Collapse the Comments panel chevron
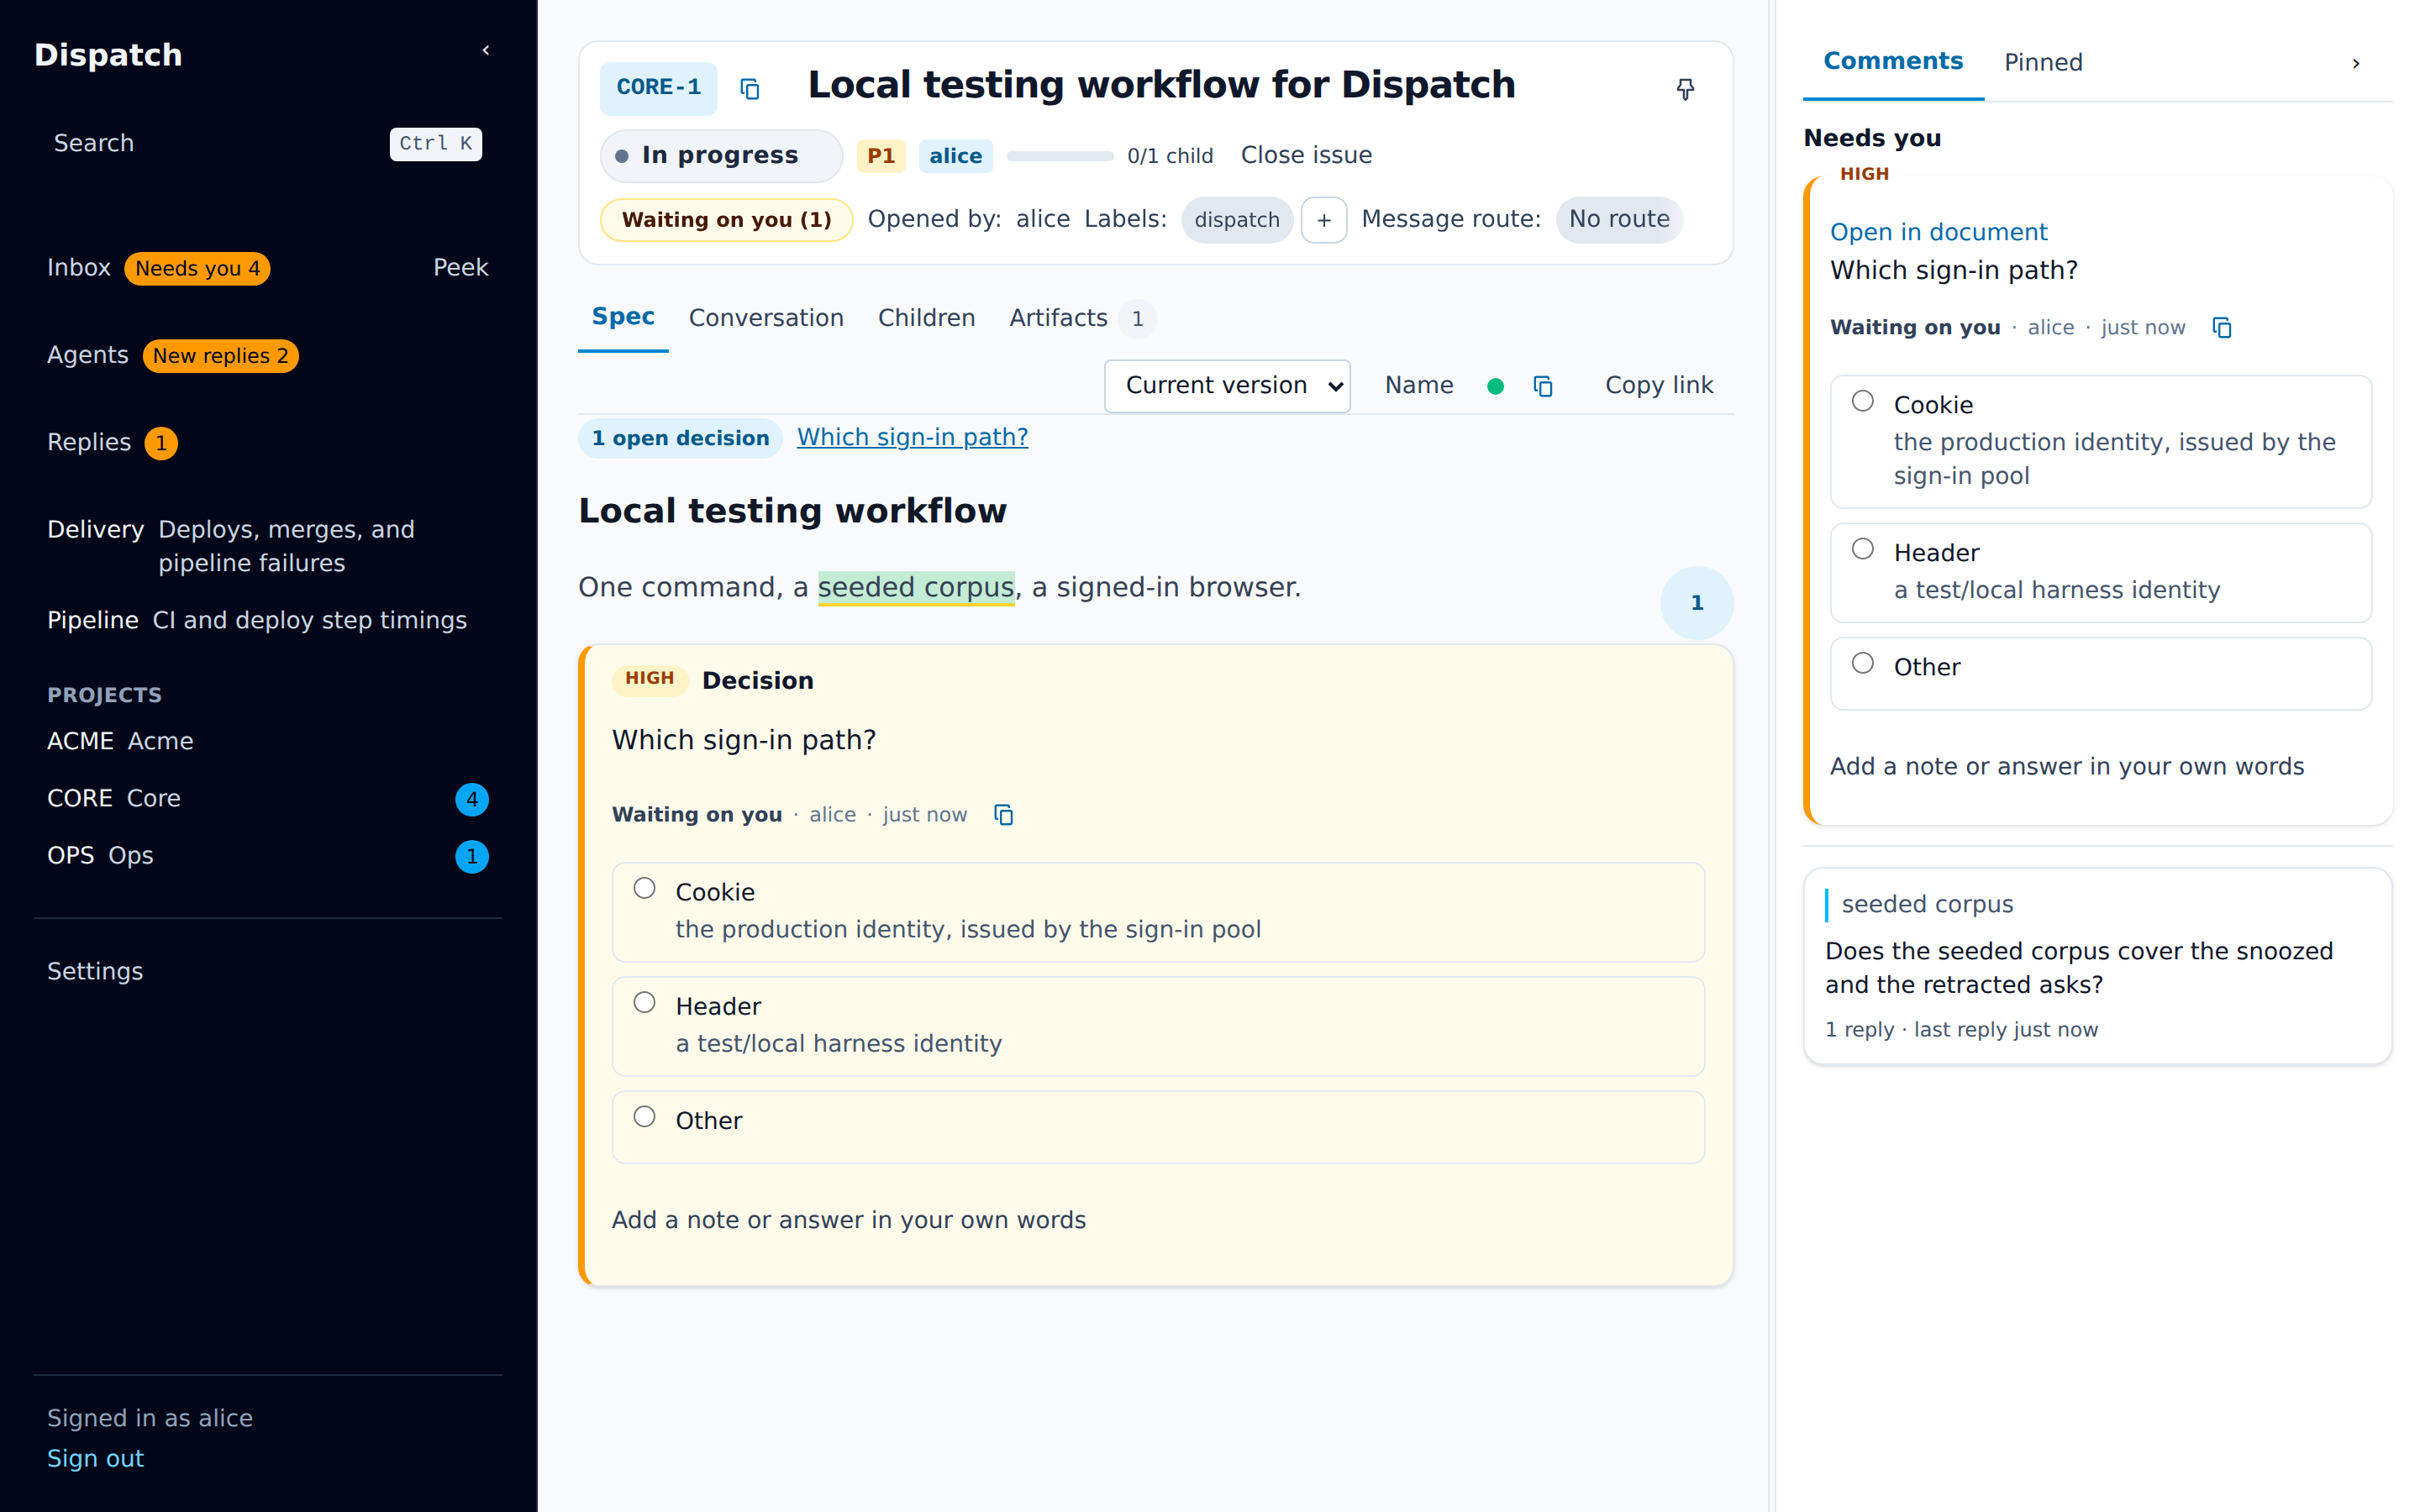This screenshot has width=2420, height=1512. tap(2356, 64)
